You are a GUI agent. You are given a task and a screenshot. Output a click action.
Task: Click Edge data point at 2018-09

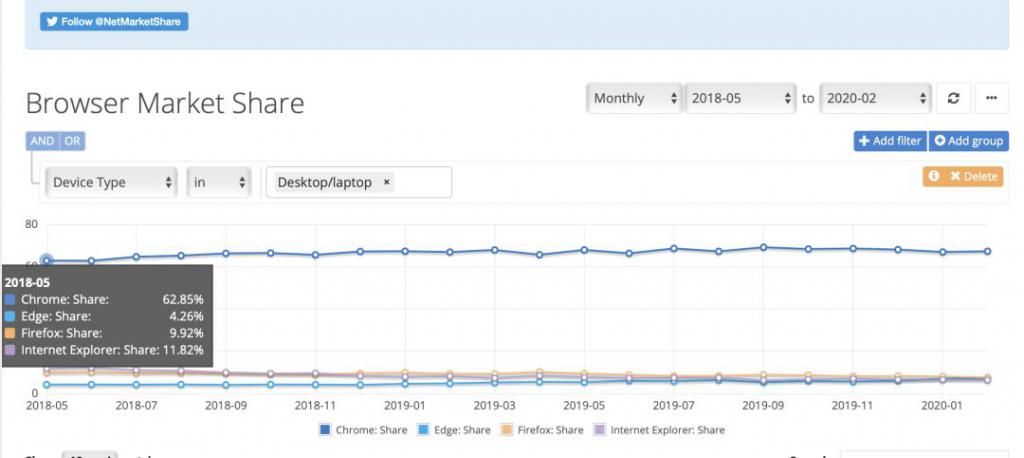click(x=226, y=385)
